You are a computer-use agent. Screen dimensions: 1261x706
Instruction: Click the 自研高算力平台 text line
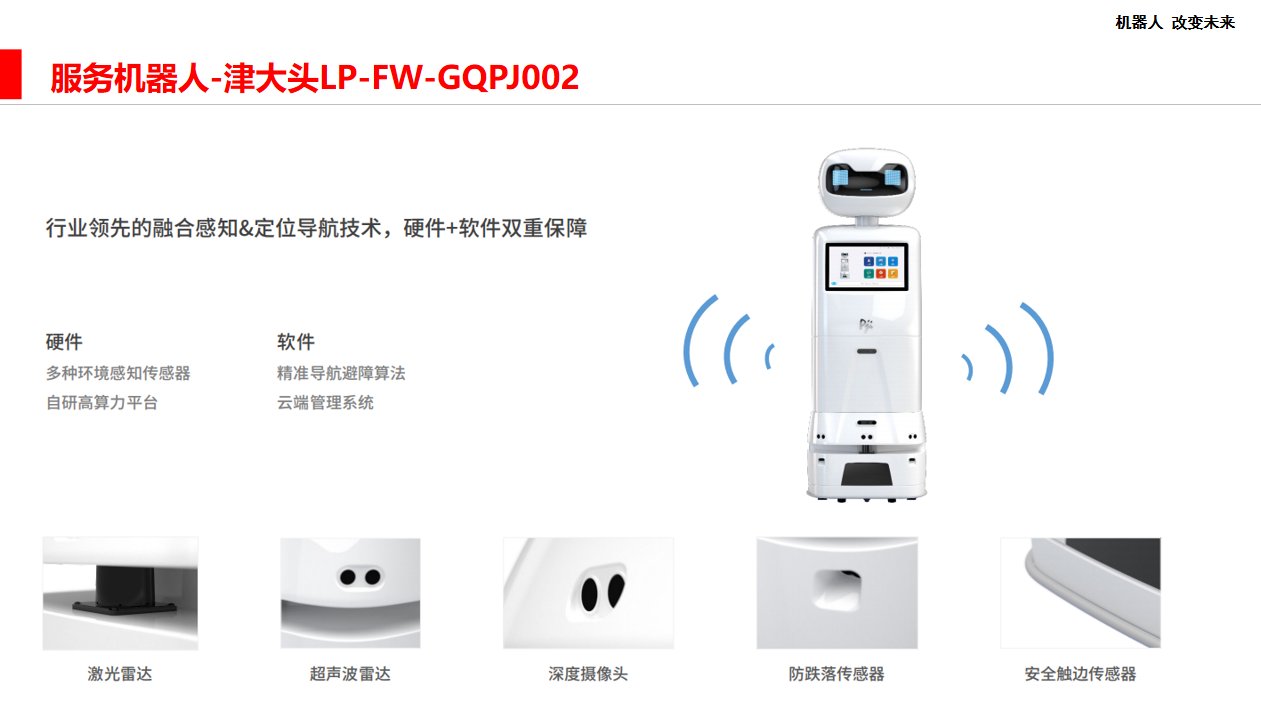coord(102,403)
